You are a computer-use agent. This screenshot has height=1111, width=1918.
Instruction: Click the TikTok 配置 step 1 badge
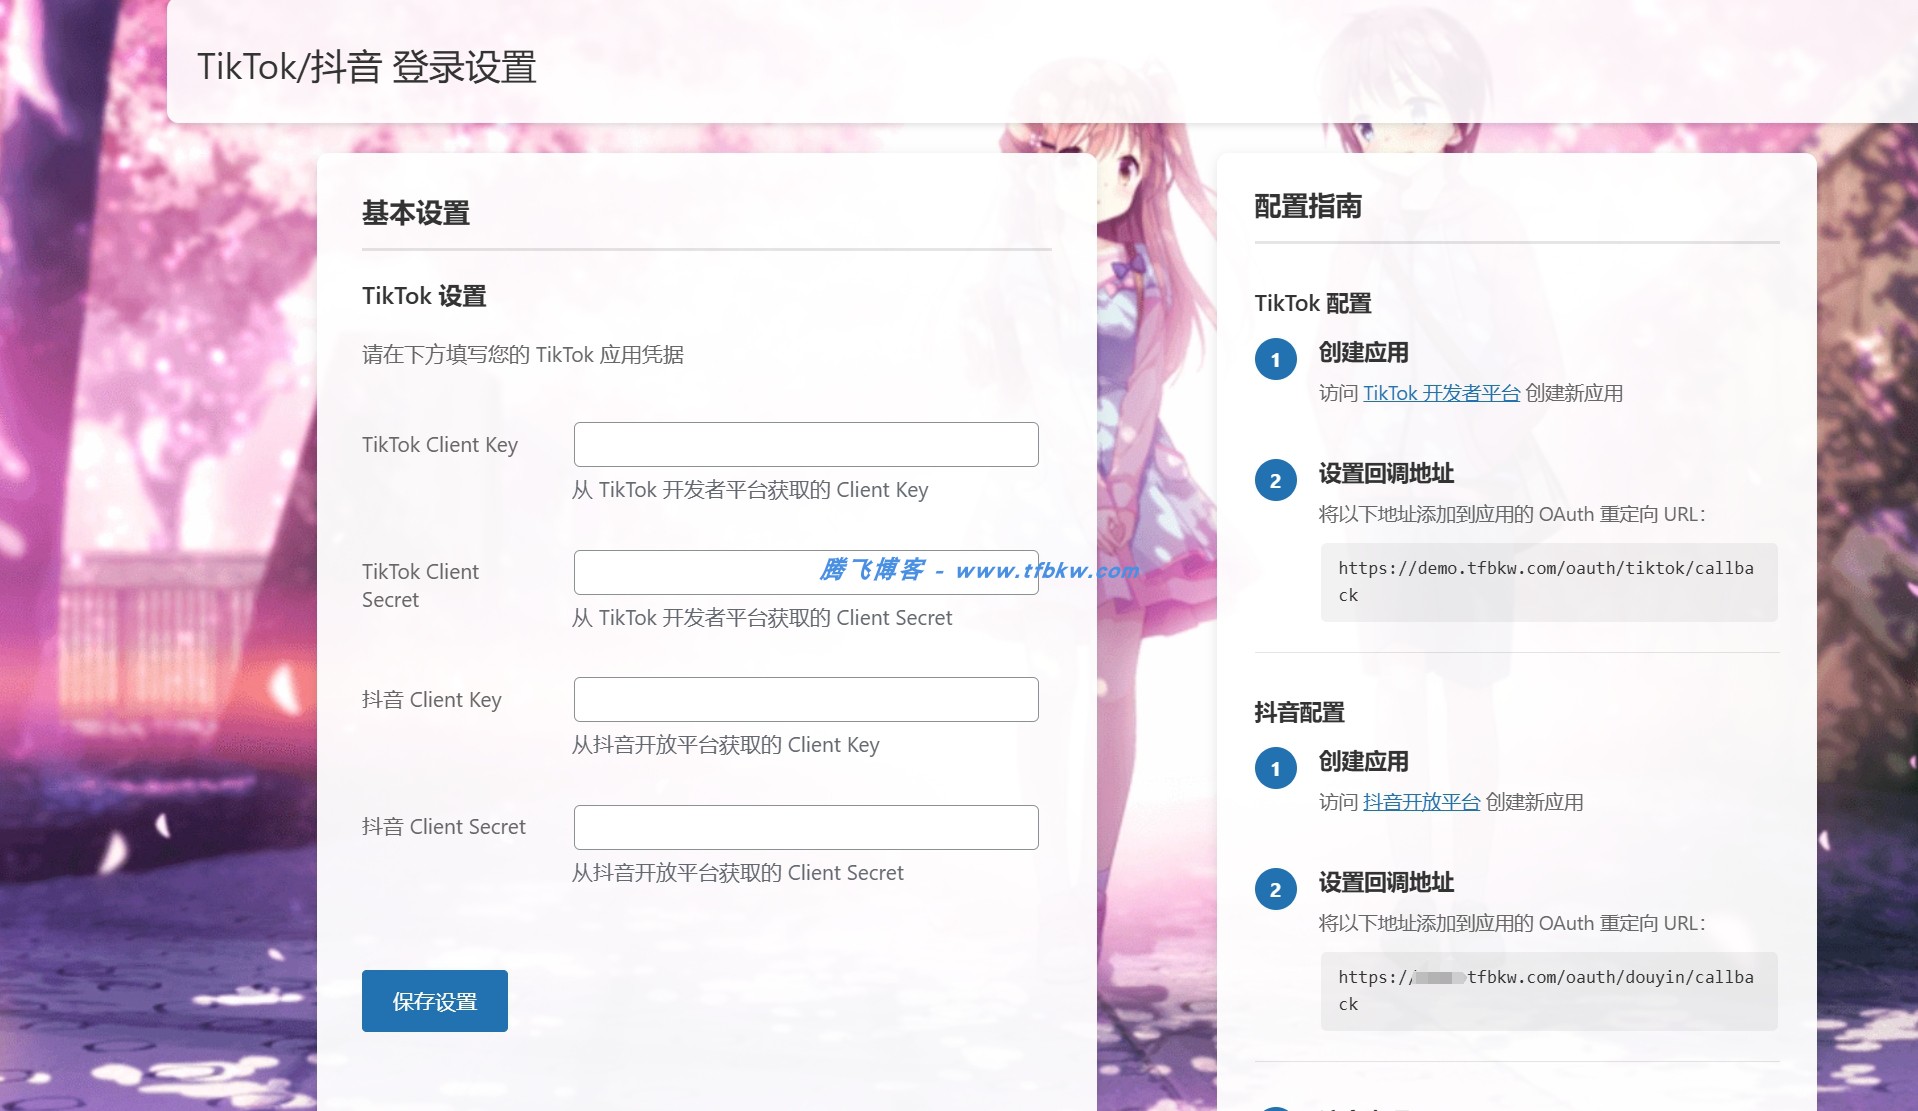(x=1275, y=360)
